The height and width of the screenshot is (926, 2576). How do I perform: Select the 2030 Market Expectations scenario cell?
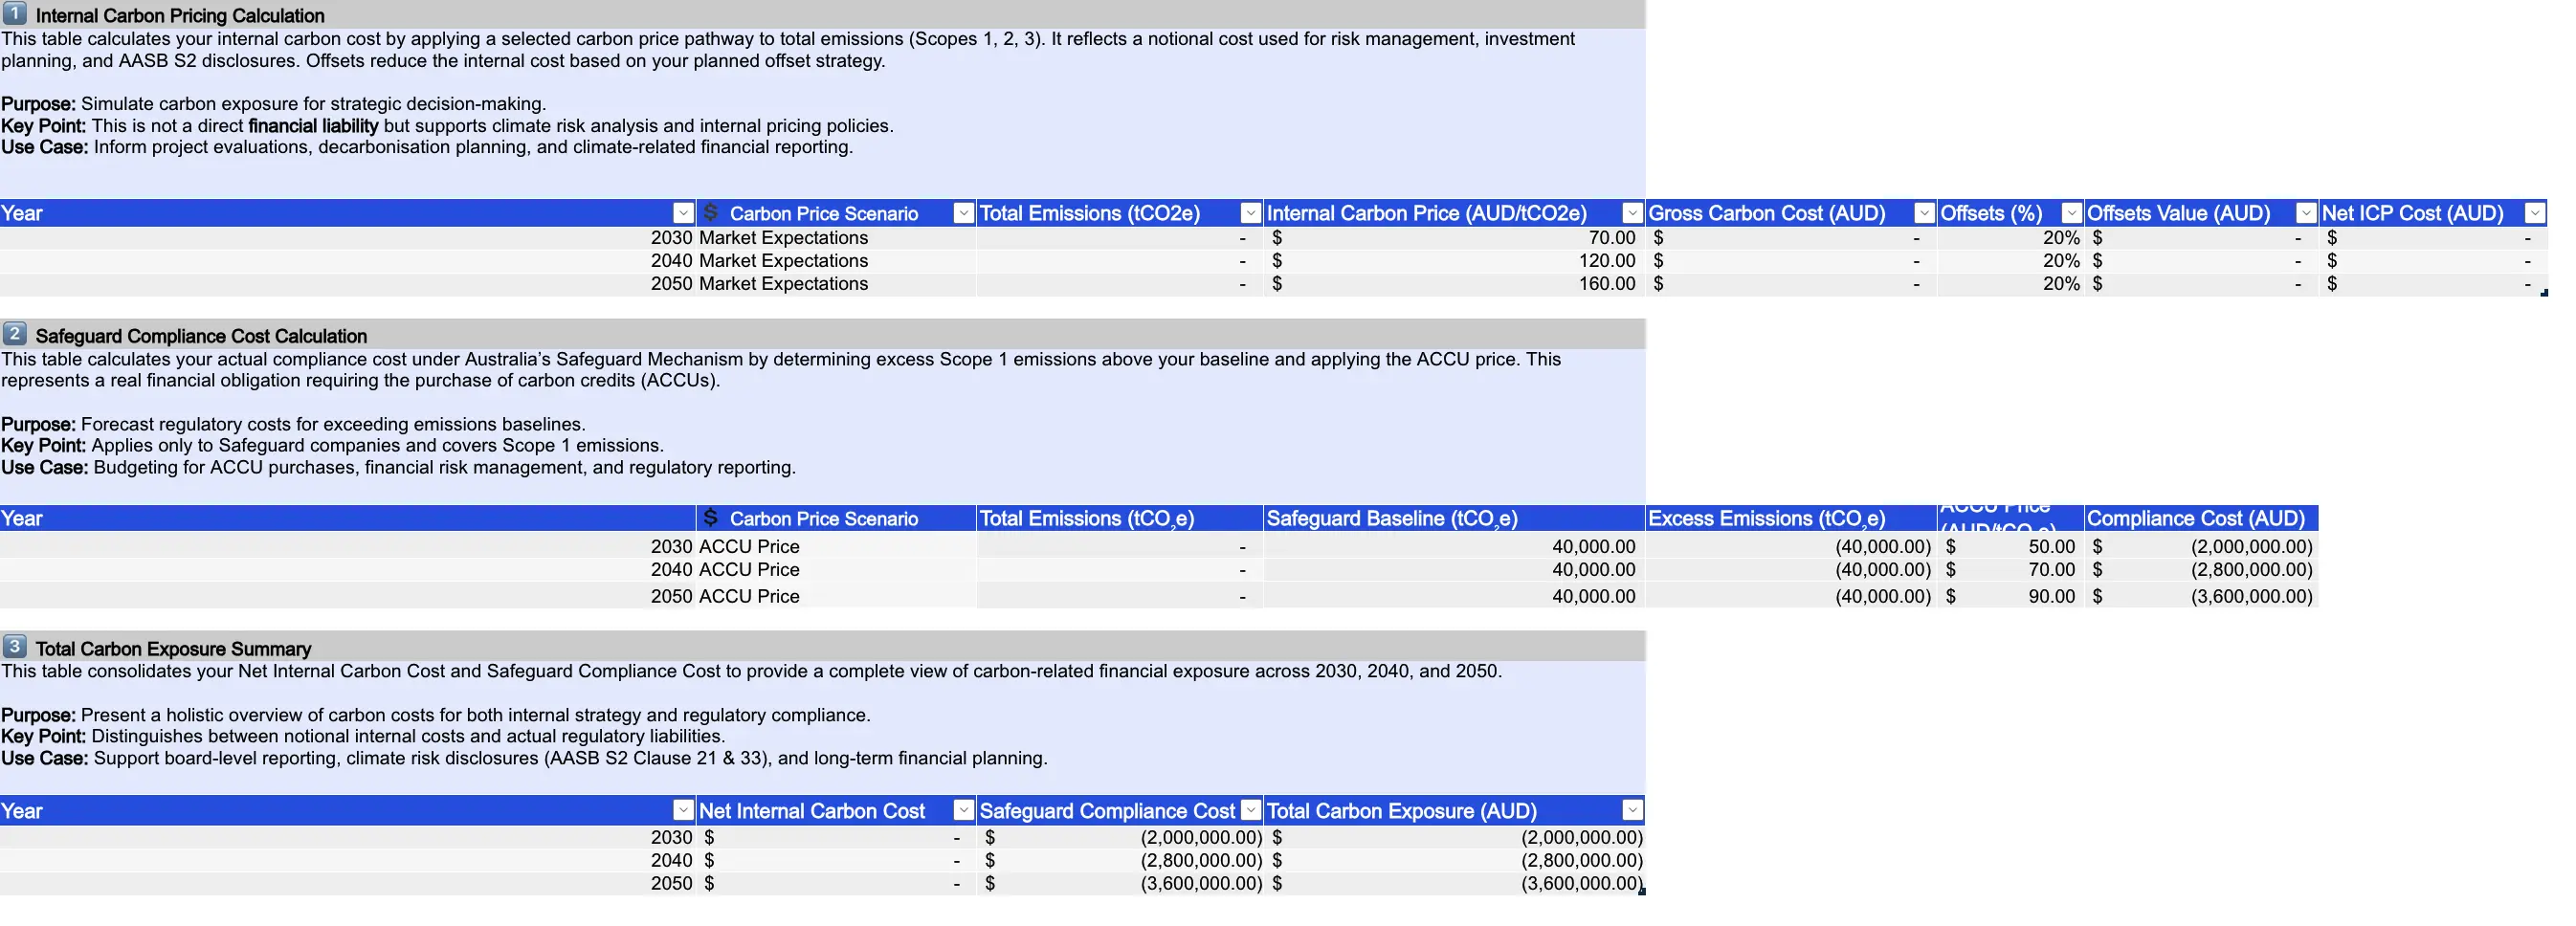point(836,238)
